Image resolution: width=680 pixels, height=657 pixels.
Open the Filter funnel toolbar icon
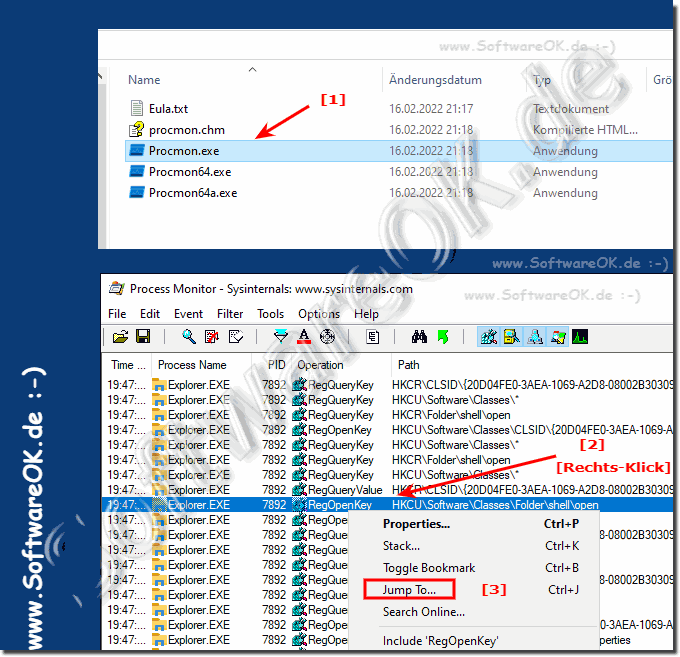coord(281,337)
